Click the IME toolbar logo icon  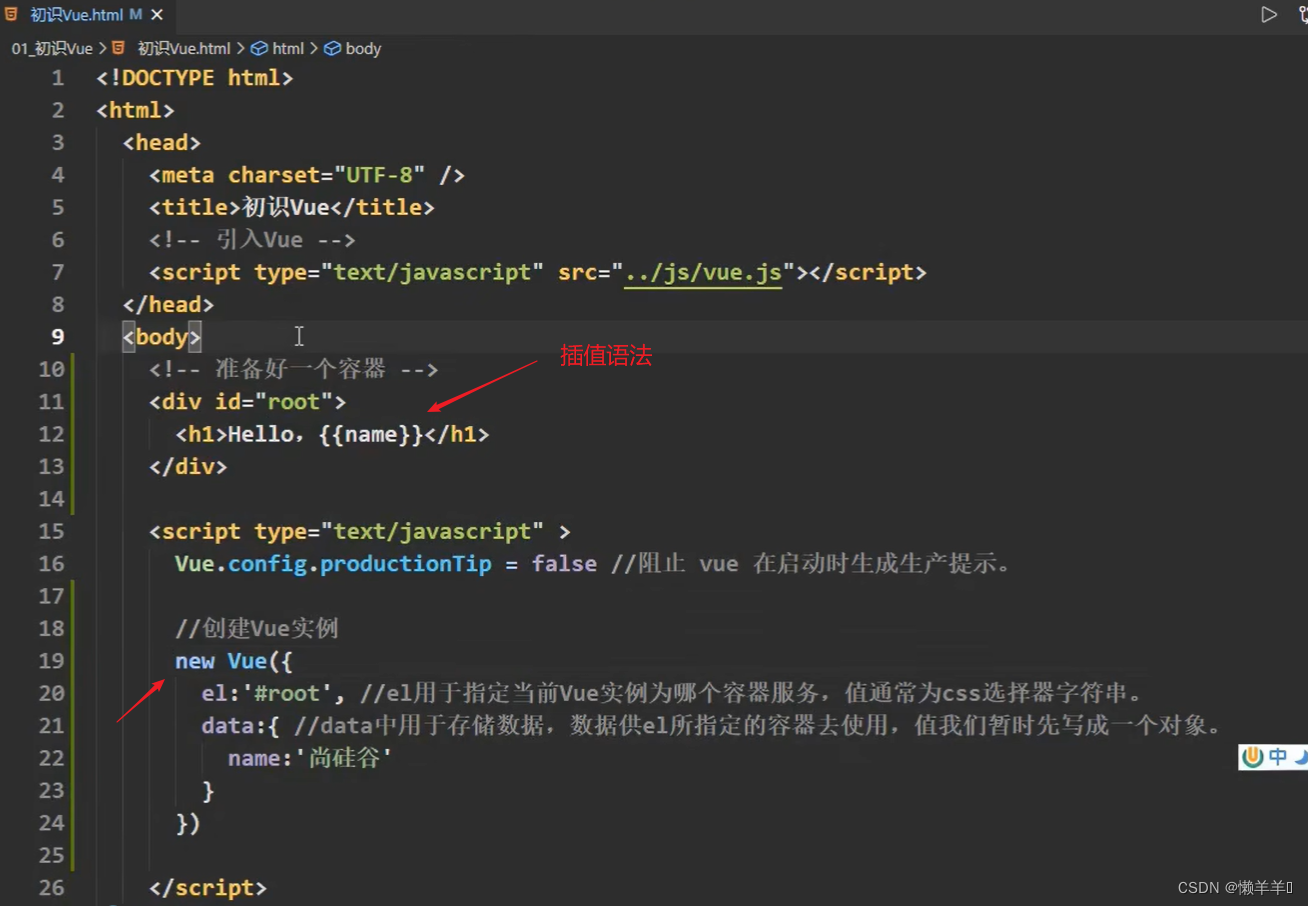click(1252, 757)
